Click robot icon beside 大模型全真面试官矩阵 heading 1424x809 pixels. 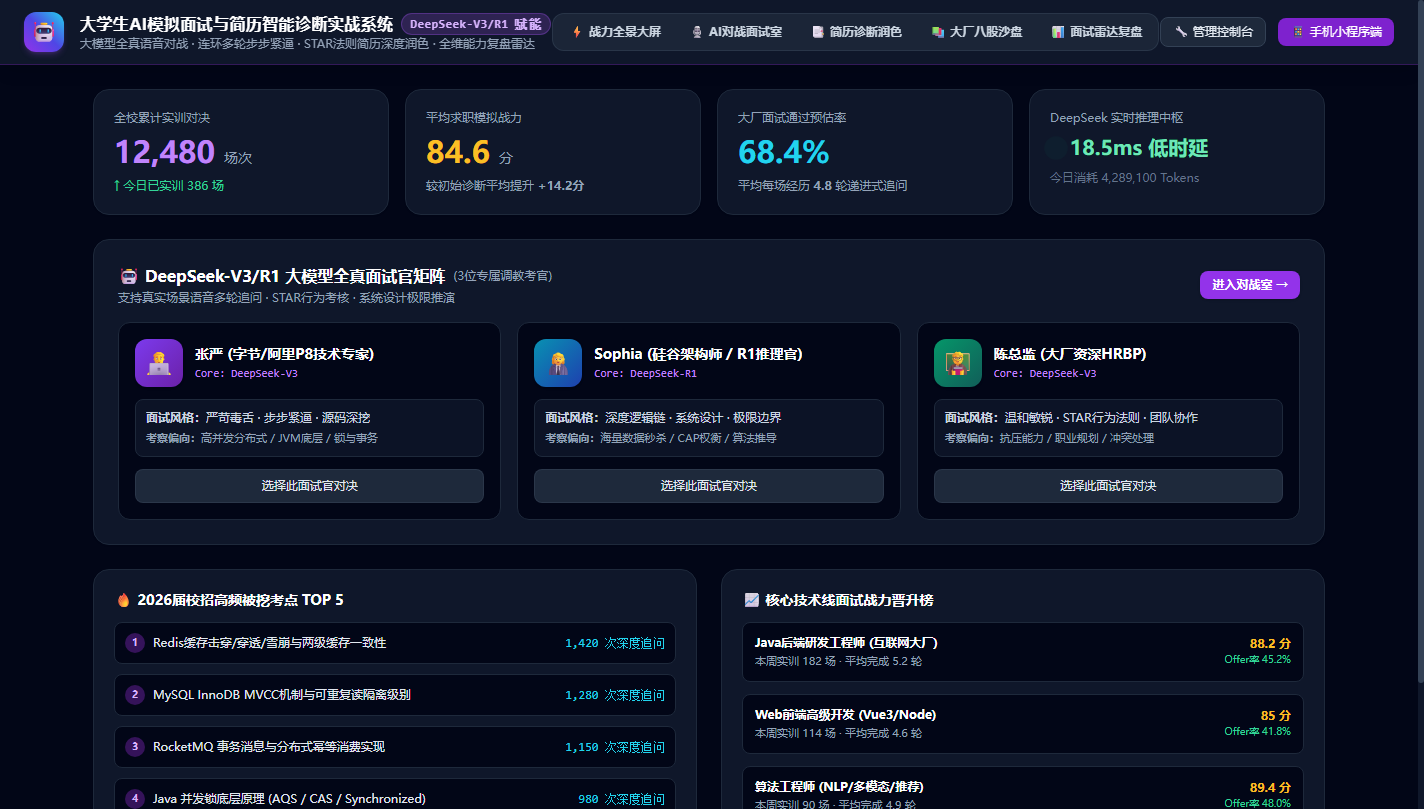(128, 277)
